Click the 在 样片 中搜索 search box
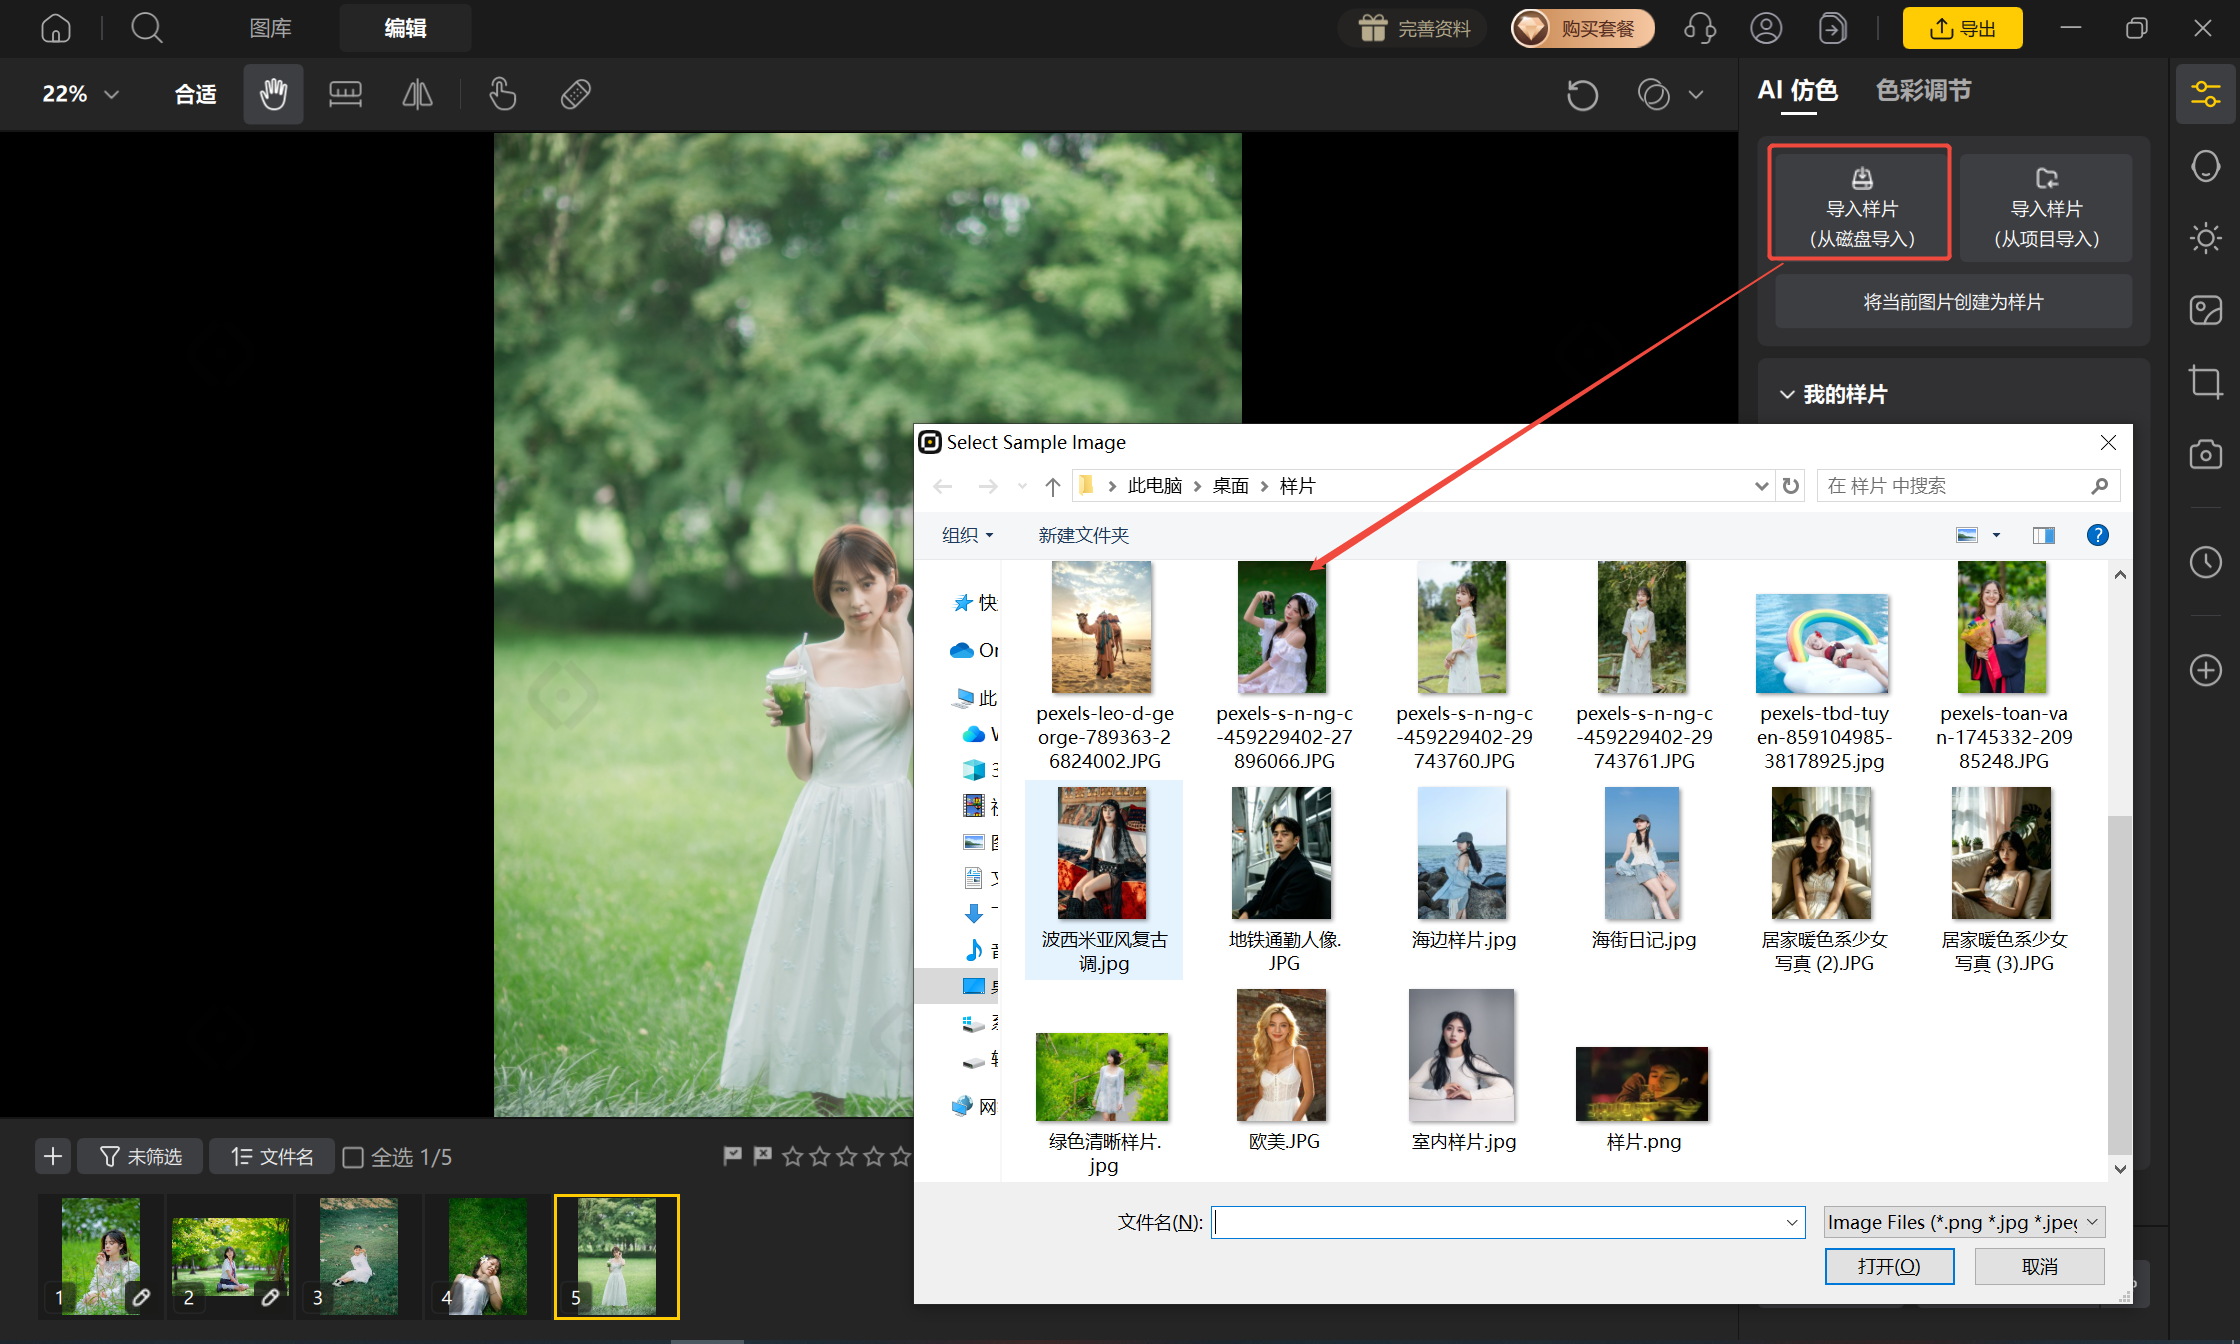 [1967, 486]
